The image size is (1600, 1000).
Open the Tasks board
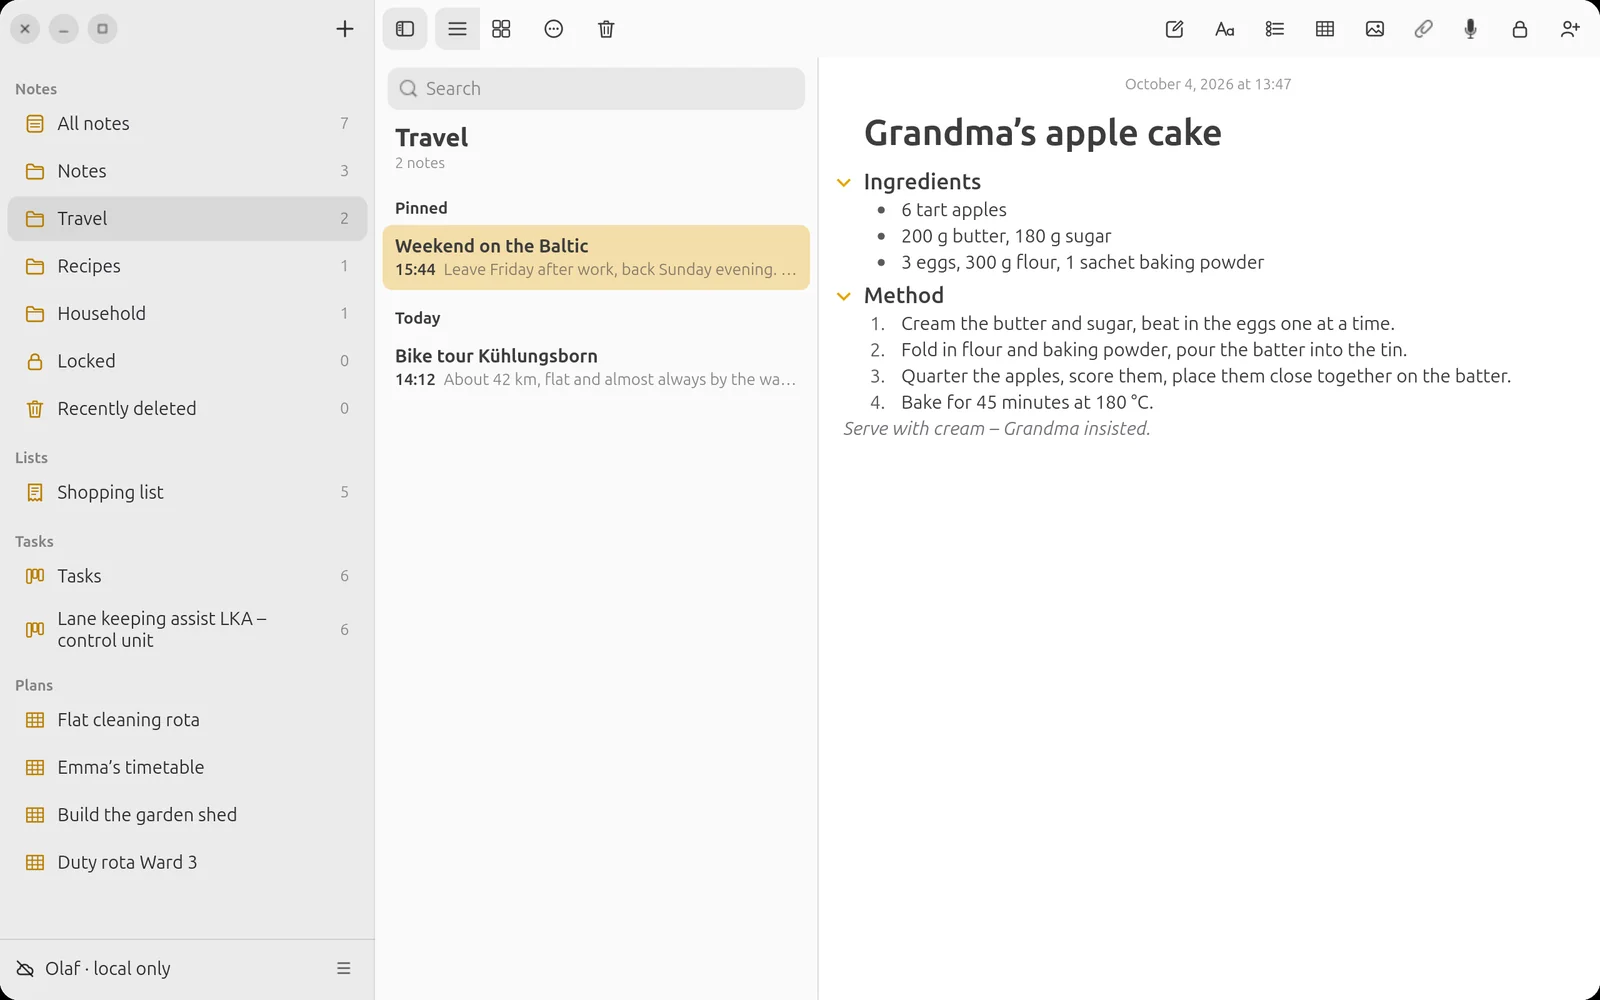coord(187,576)
